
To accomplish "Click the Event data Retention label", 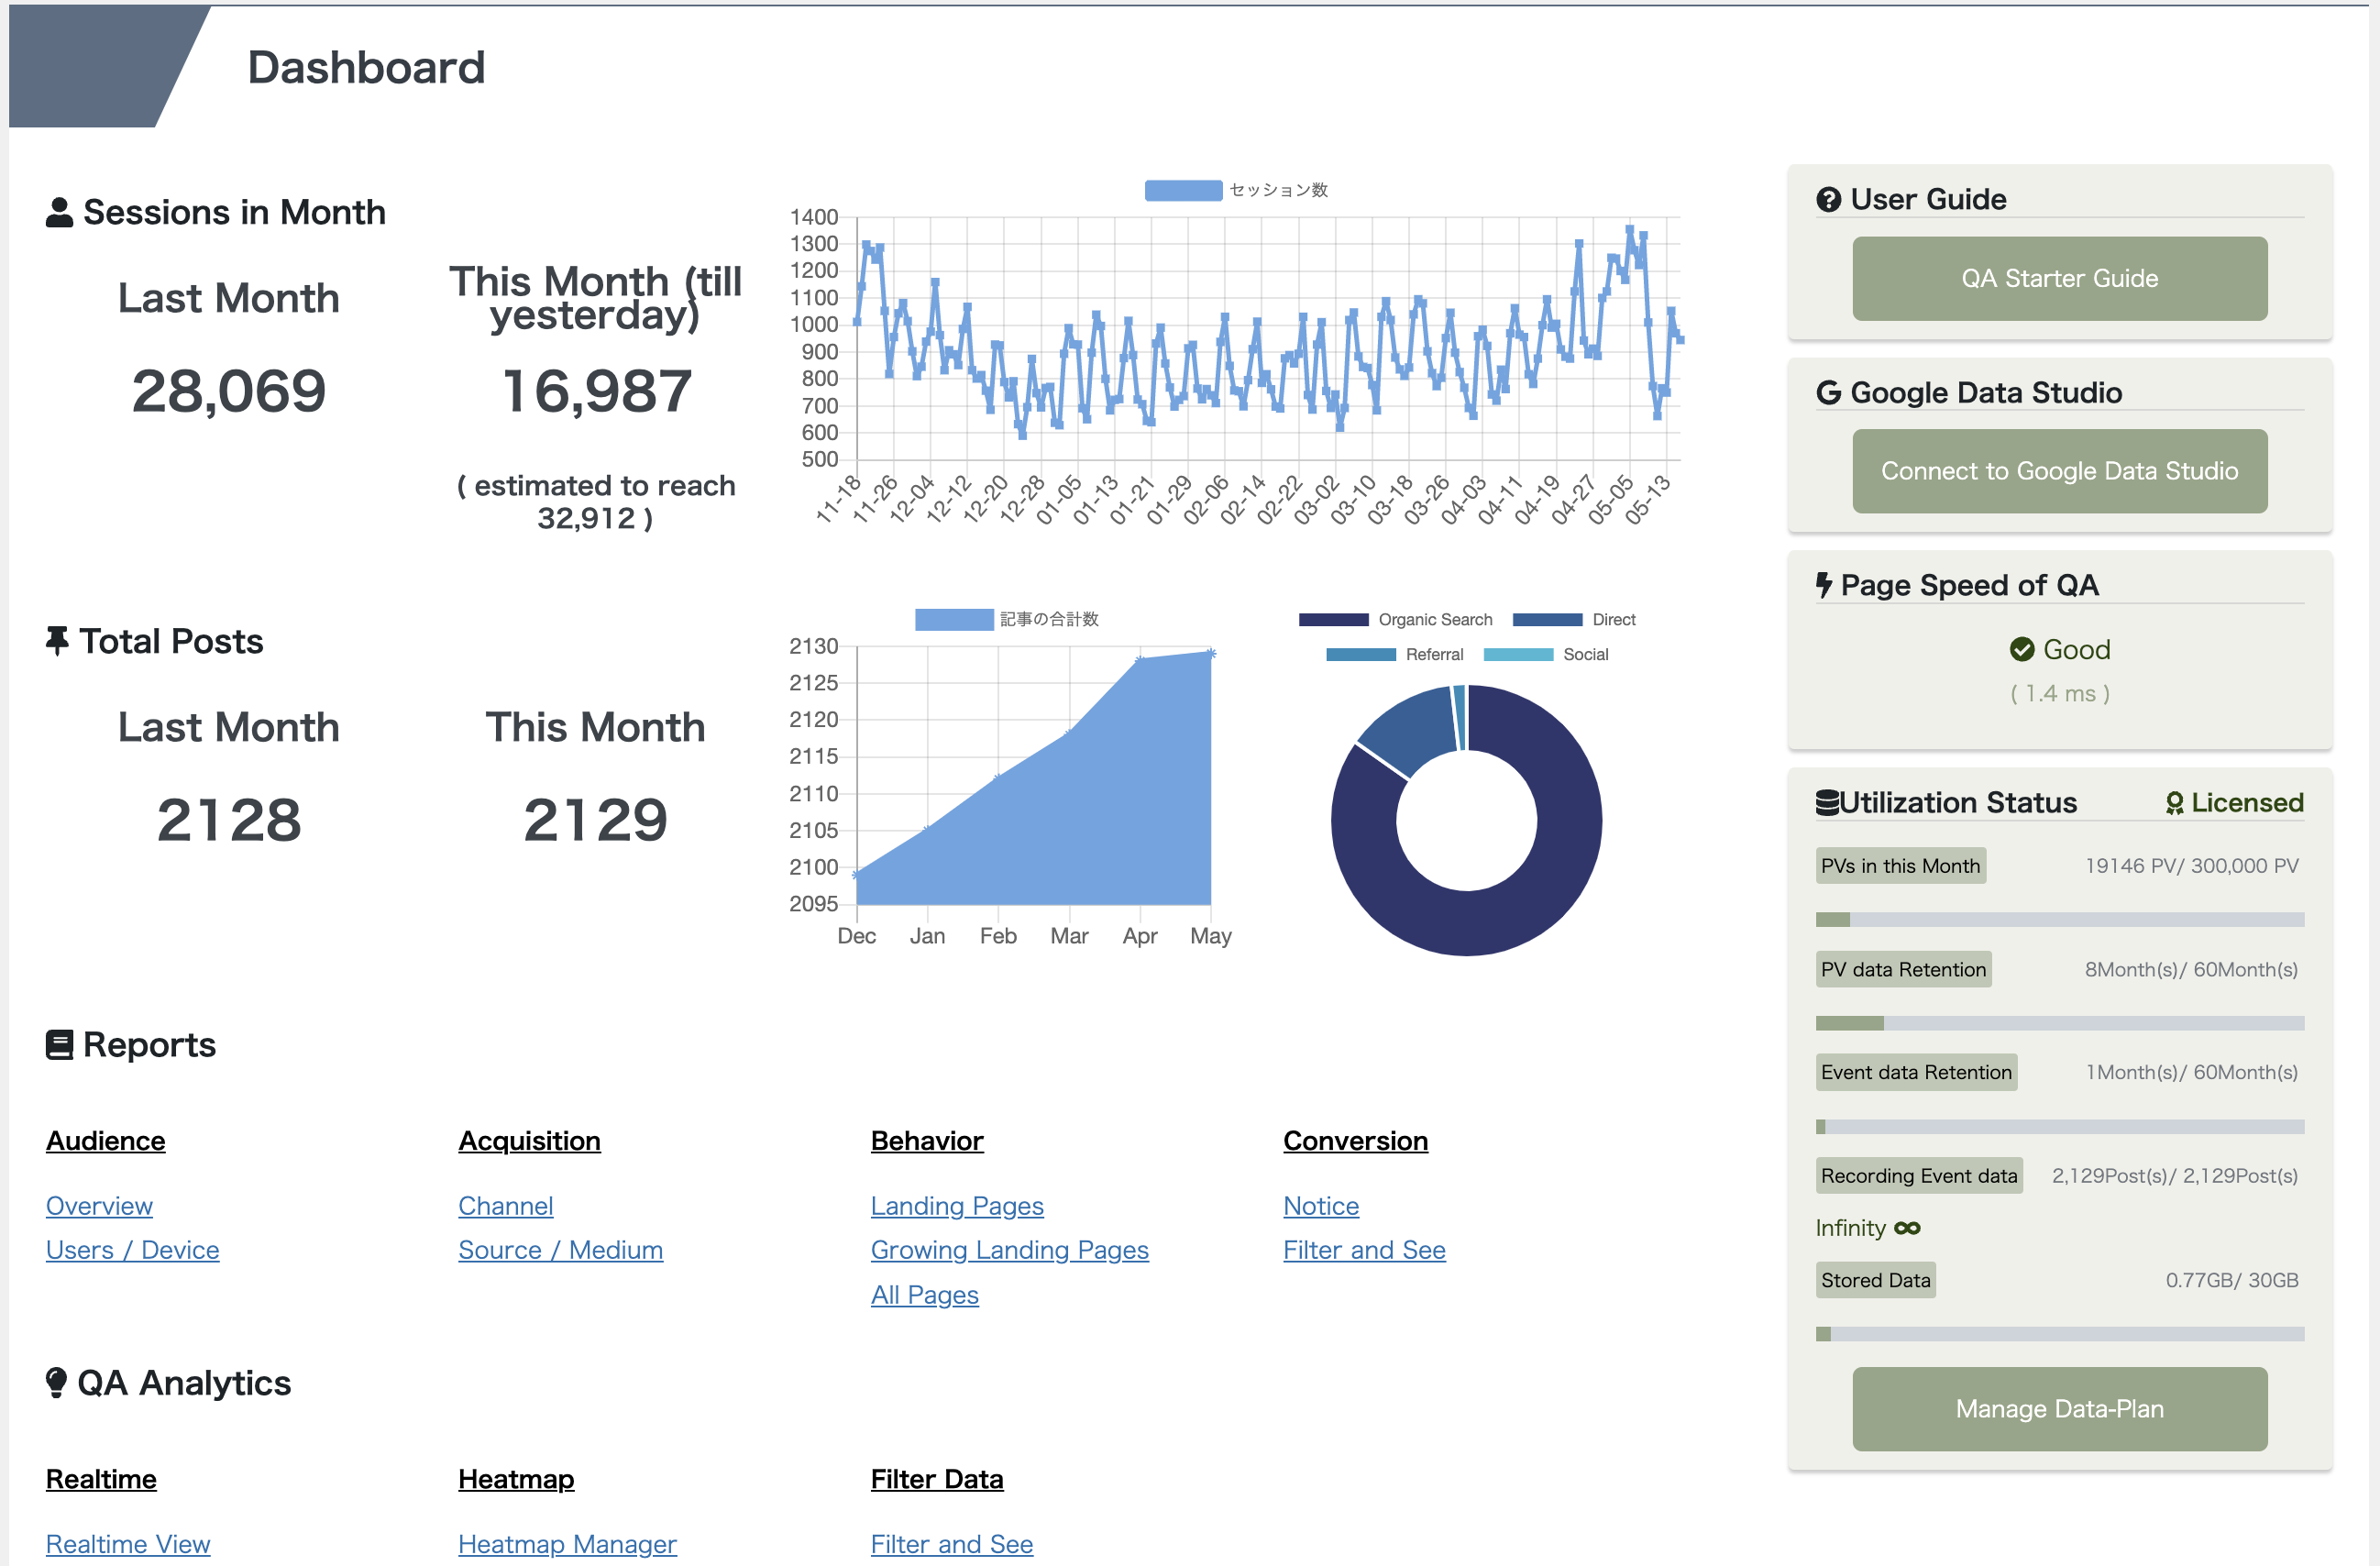I will click(1916, 1073).
